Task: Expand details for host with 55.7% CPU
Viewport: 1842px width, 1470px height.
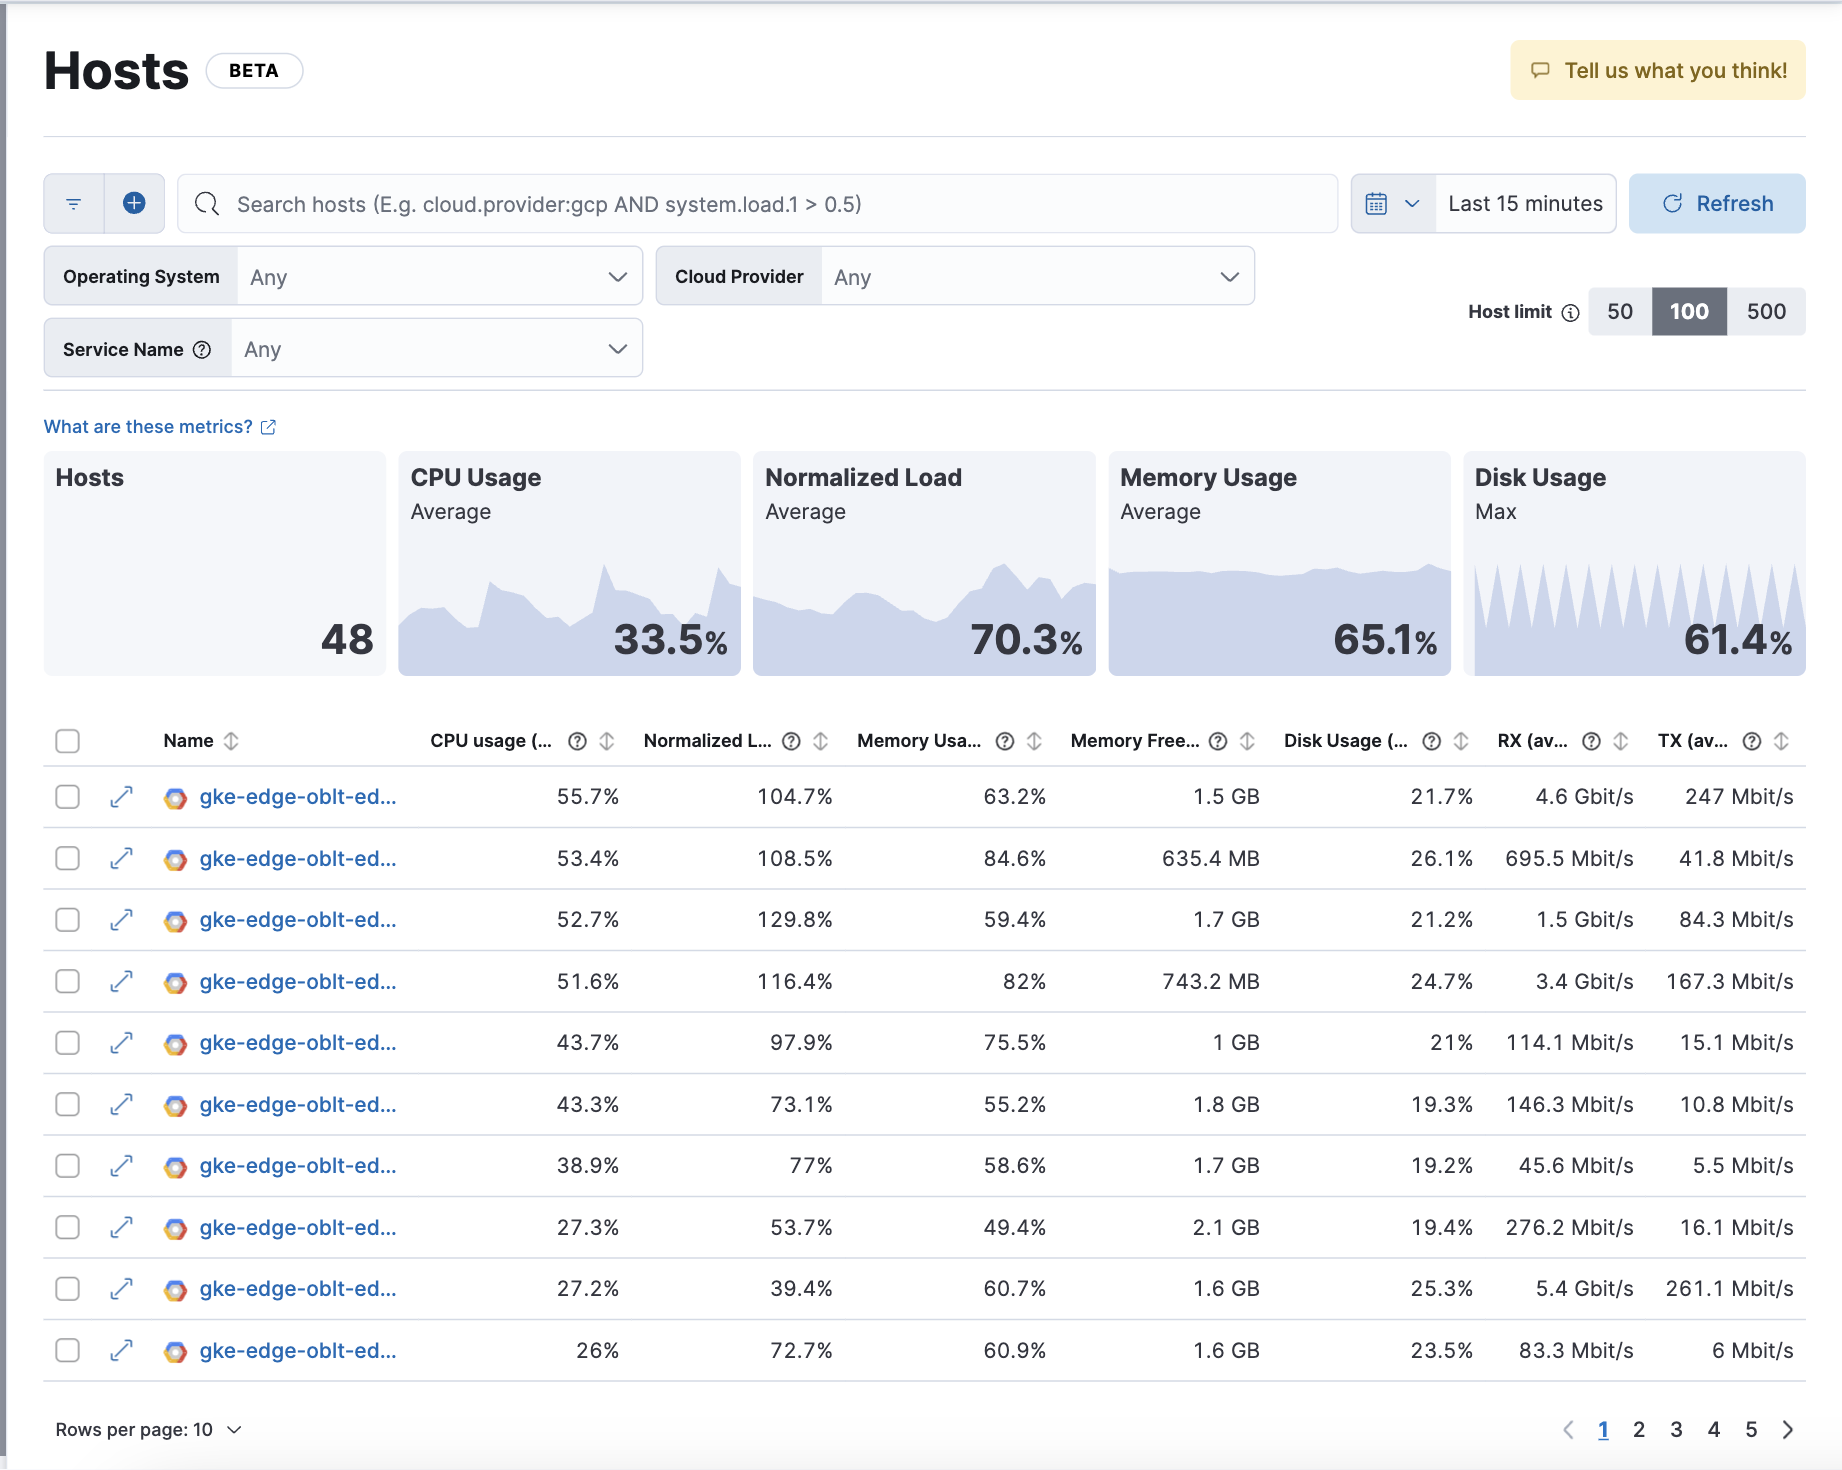Action: tap(122, 797)
